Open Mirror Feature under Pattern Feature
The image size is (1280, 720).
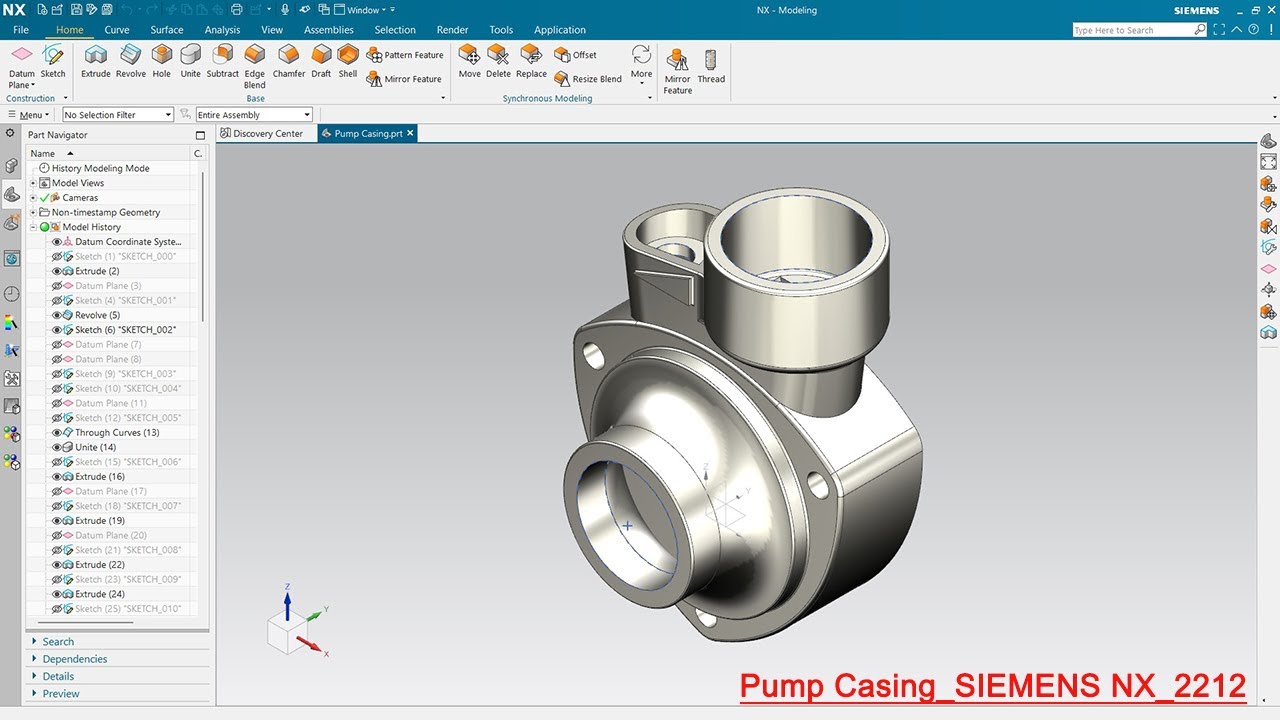pos(405,79)
